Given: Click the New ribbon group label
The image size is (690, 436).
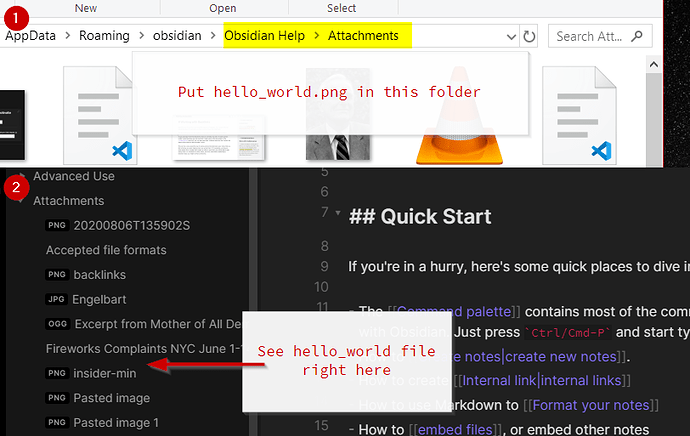Looking at the screenshot, I should click(x=86, y=8).
